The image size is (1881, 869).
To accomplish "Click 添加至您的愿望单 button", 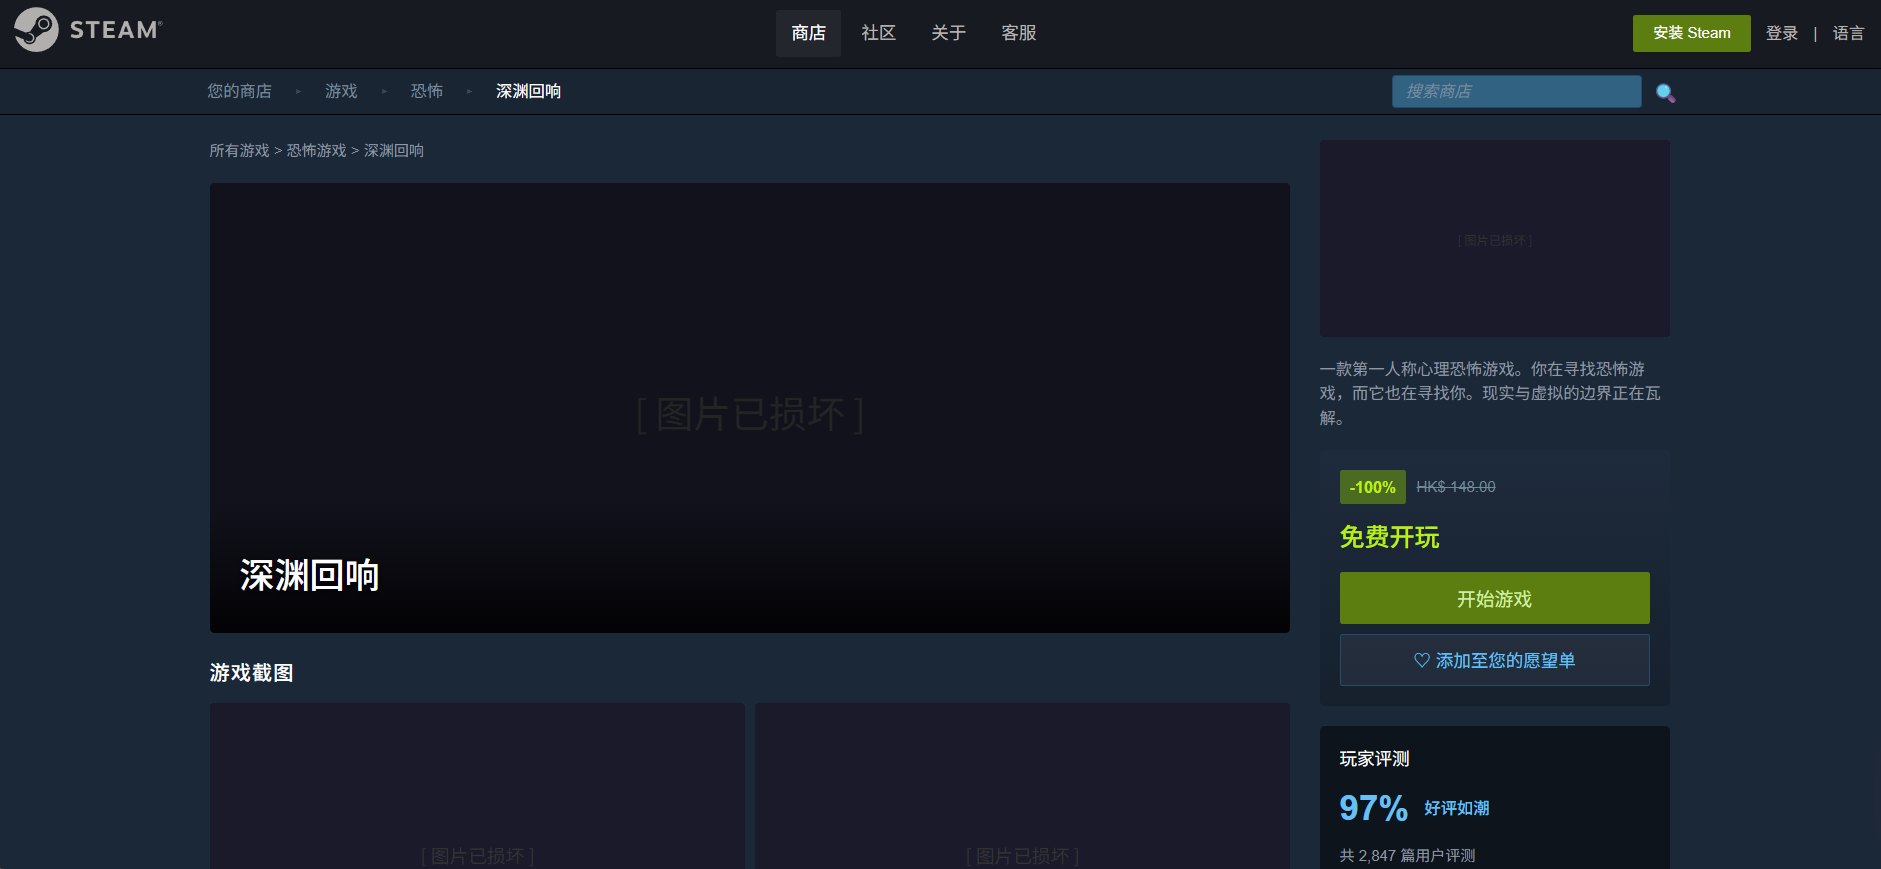I will pyautogui.click(x=1494, y=660).
